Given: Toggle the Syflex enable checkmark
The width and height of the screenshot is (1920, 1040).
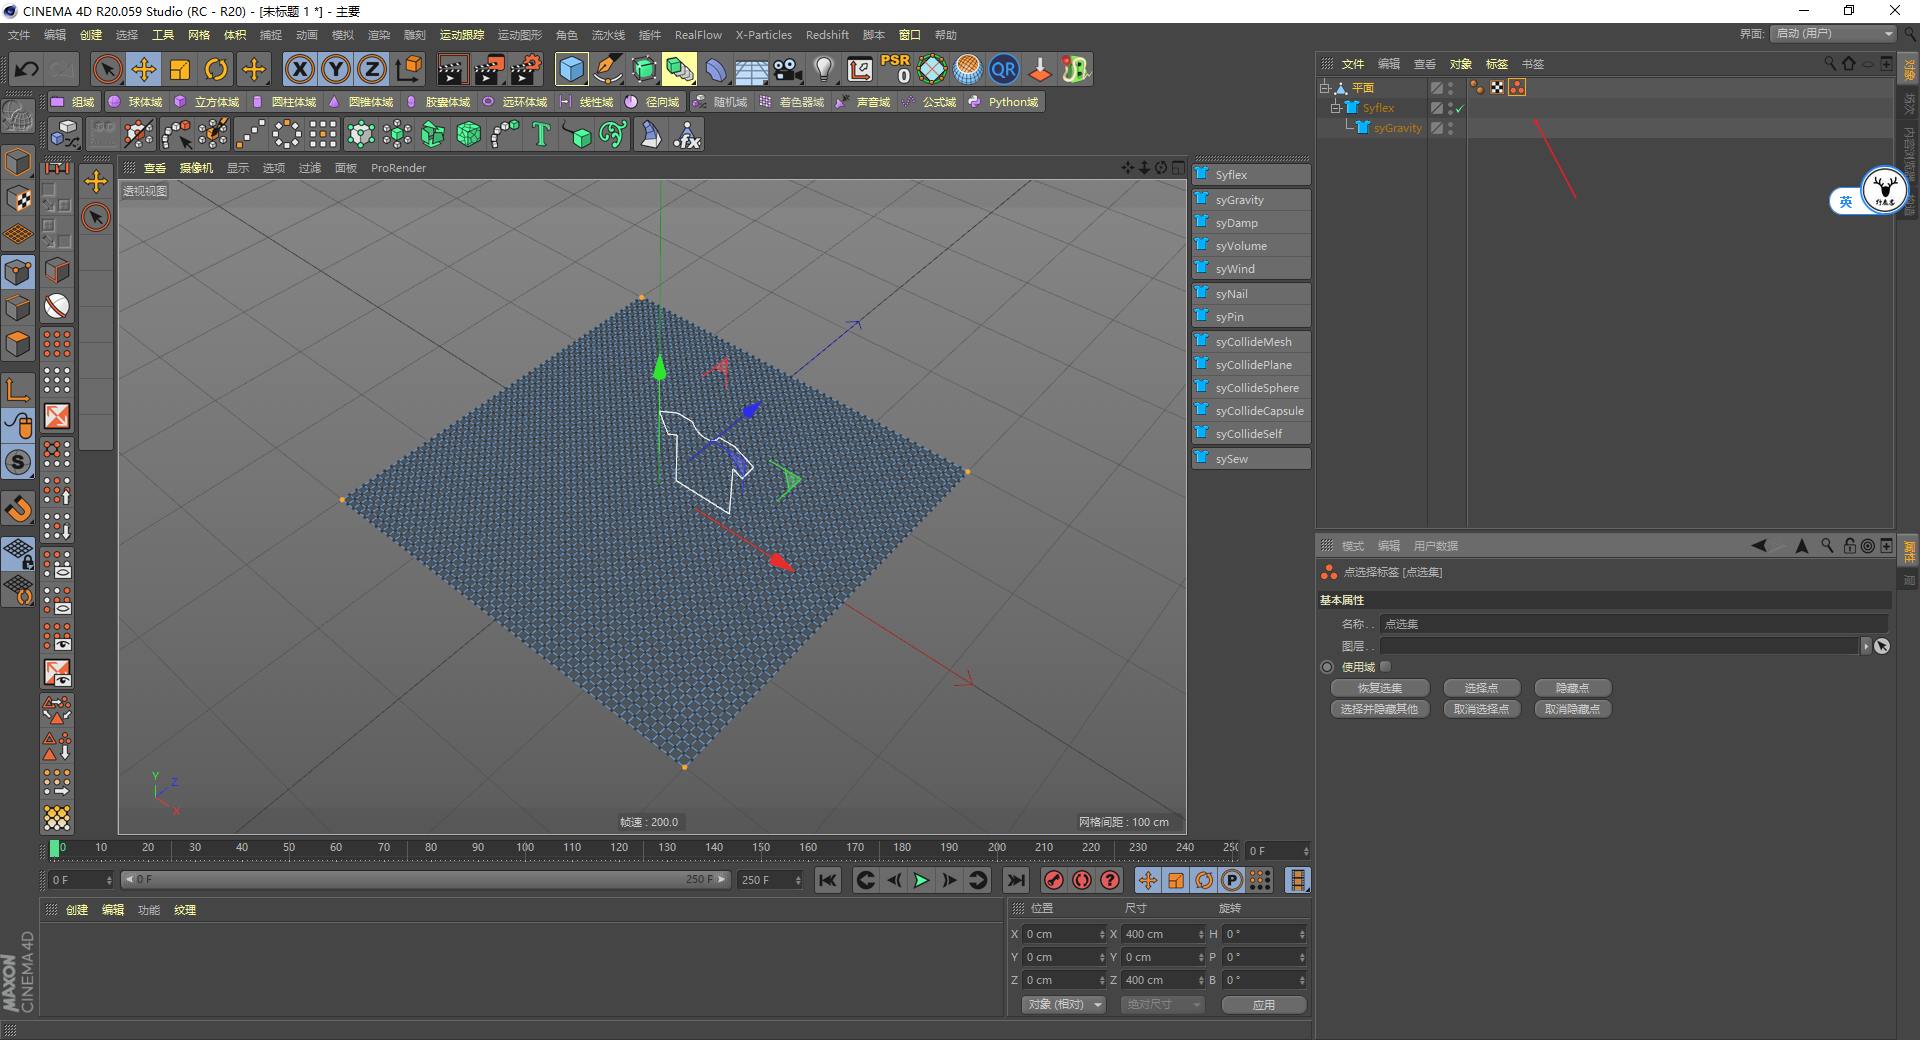Looking at the screenshot, I should click(x=1459, y=108).
